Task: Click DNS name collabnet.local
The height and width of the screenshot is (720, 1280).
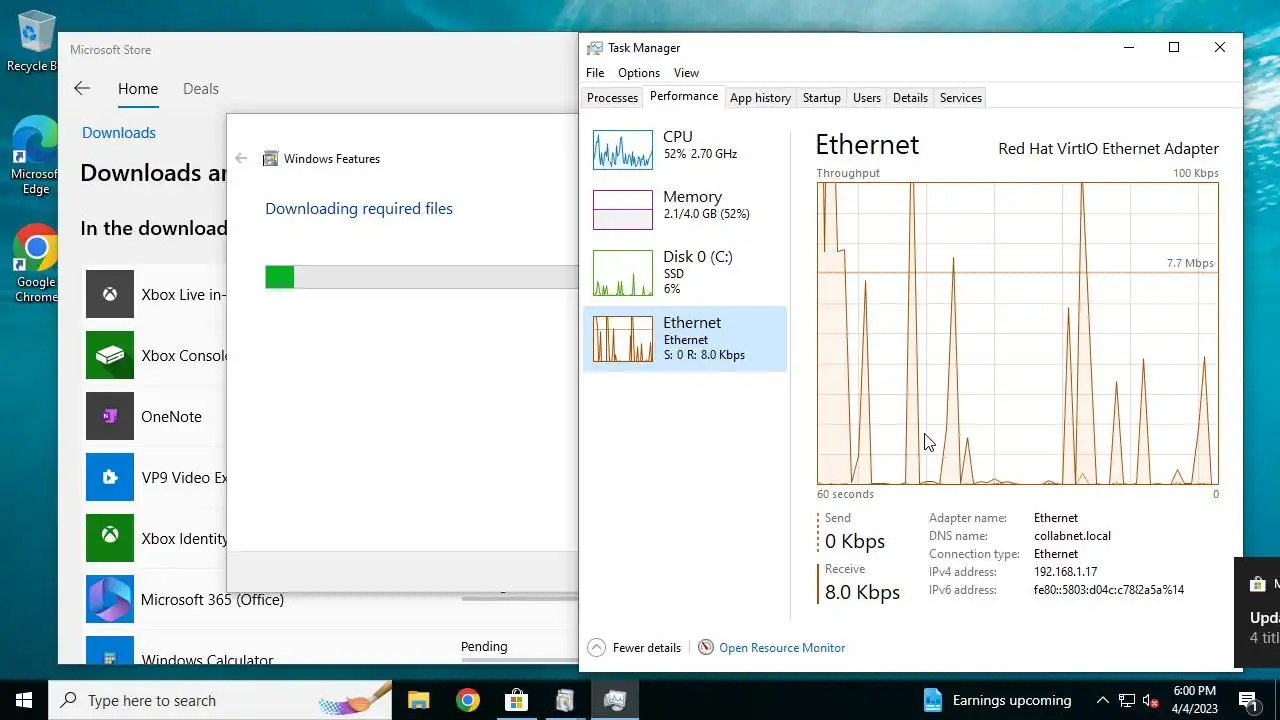Action: pos(1072,536)
